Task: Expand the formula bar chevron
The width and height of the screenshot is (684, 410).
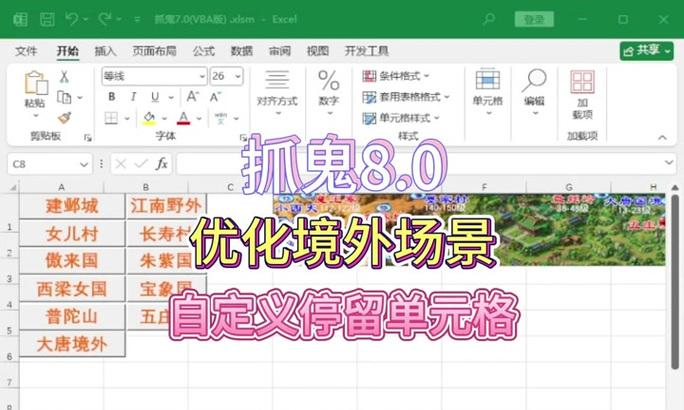Action: pos(669,162)
